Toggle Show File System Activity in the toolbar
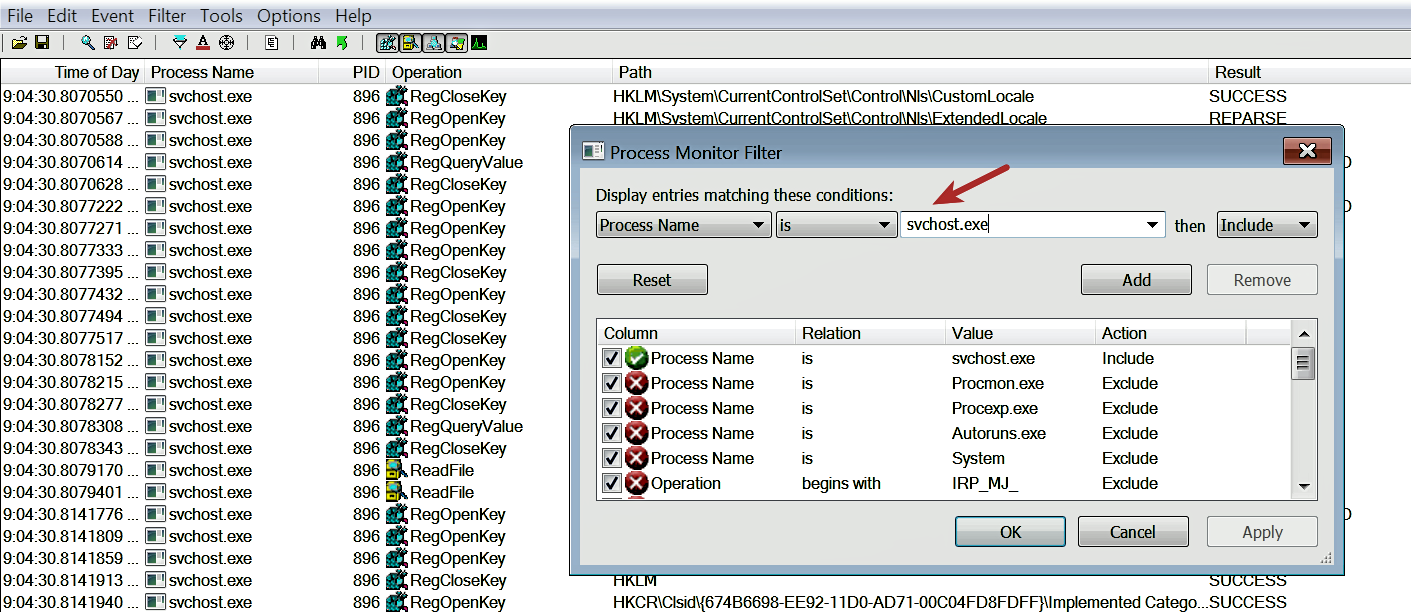 (410, 43)
